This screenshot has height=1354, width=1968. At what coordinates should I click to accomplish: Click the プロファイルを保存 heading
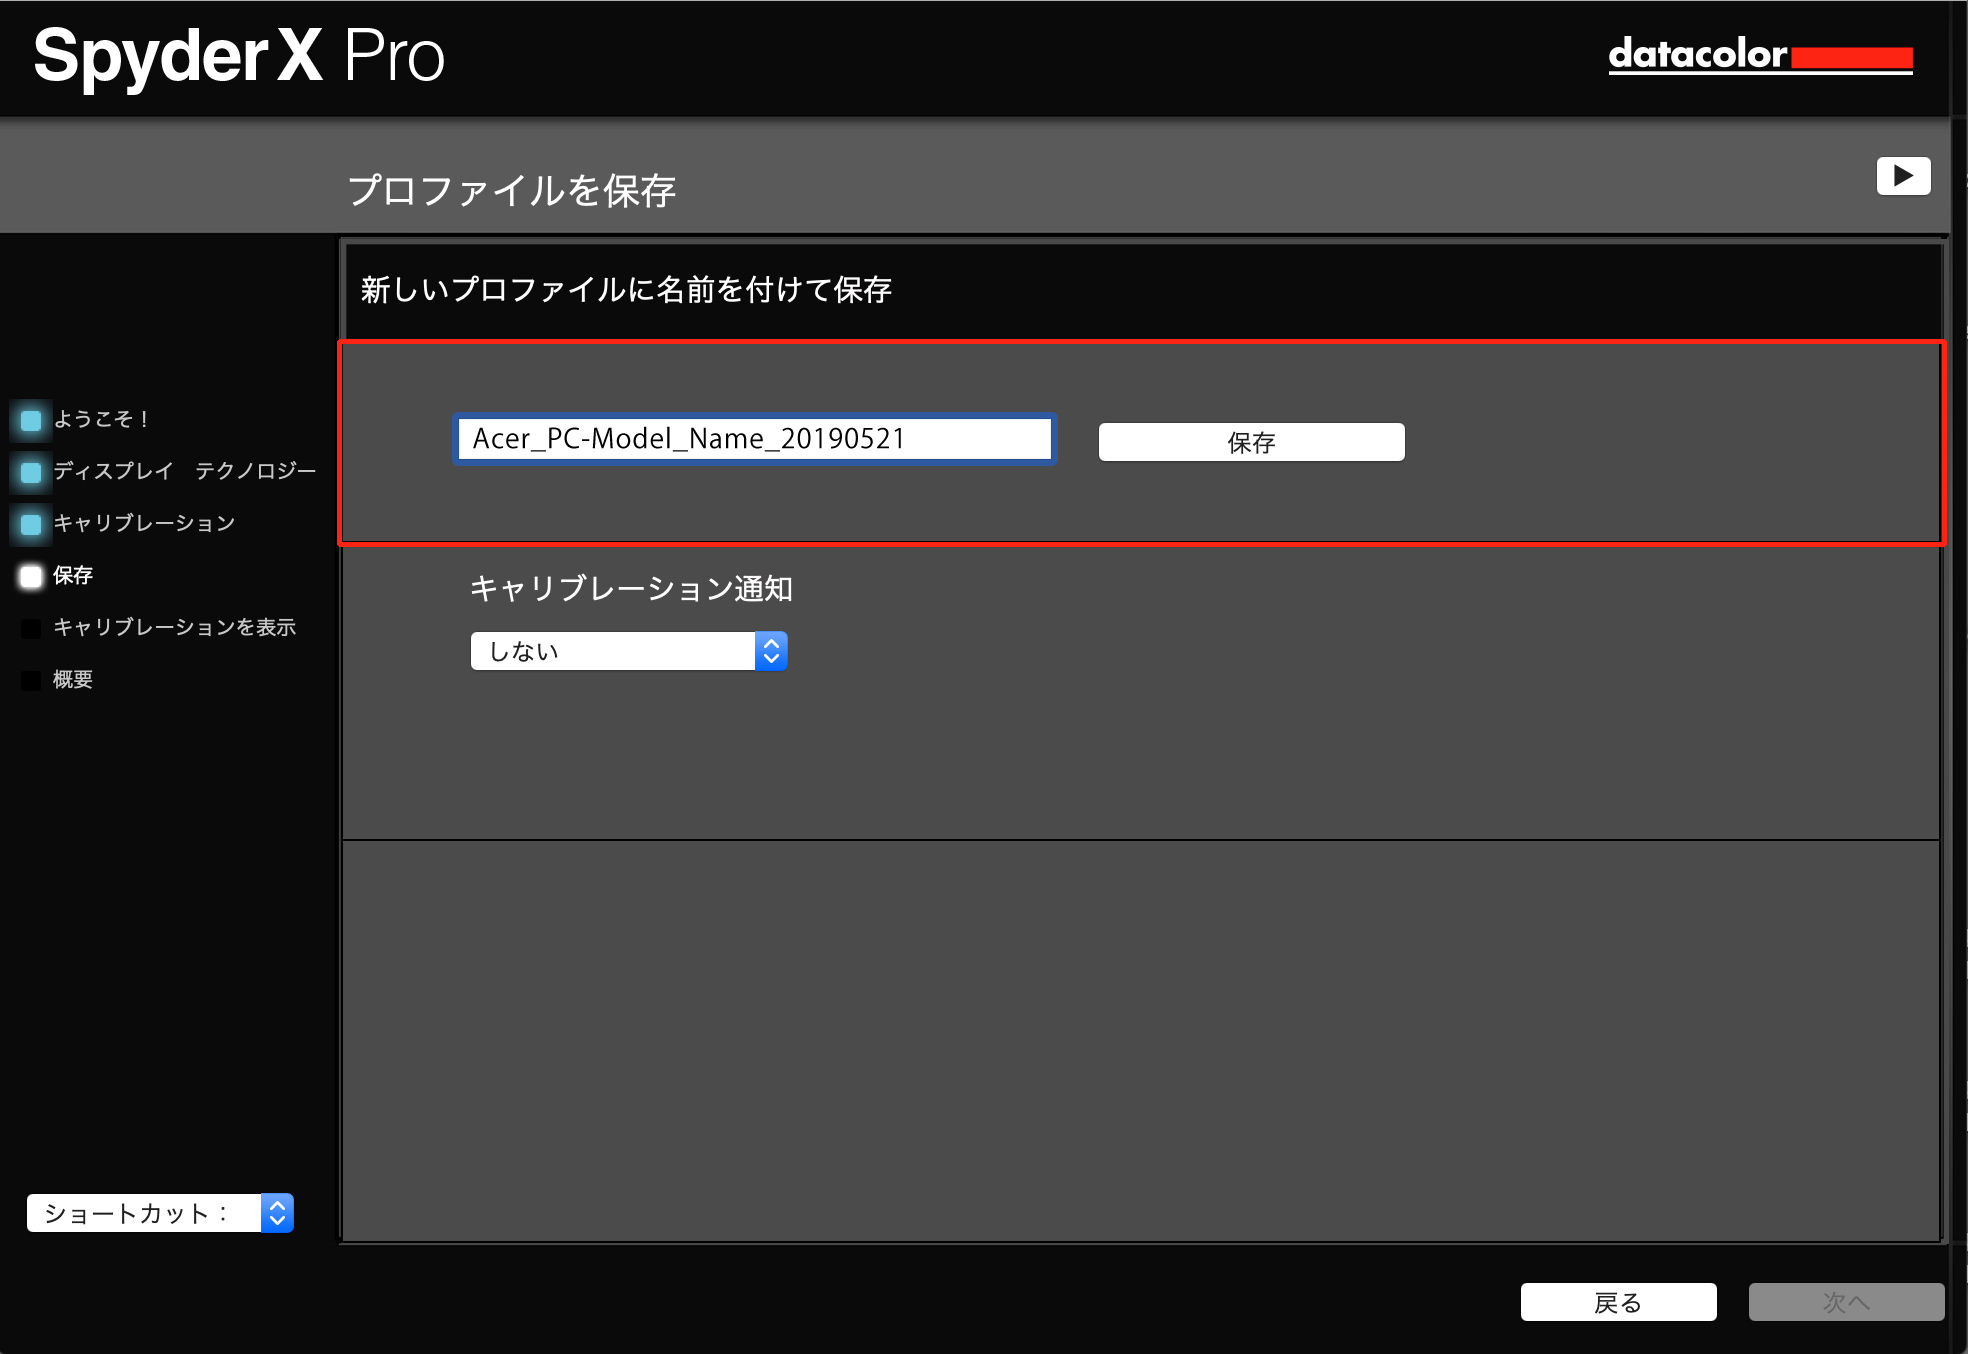point(512,190)
